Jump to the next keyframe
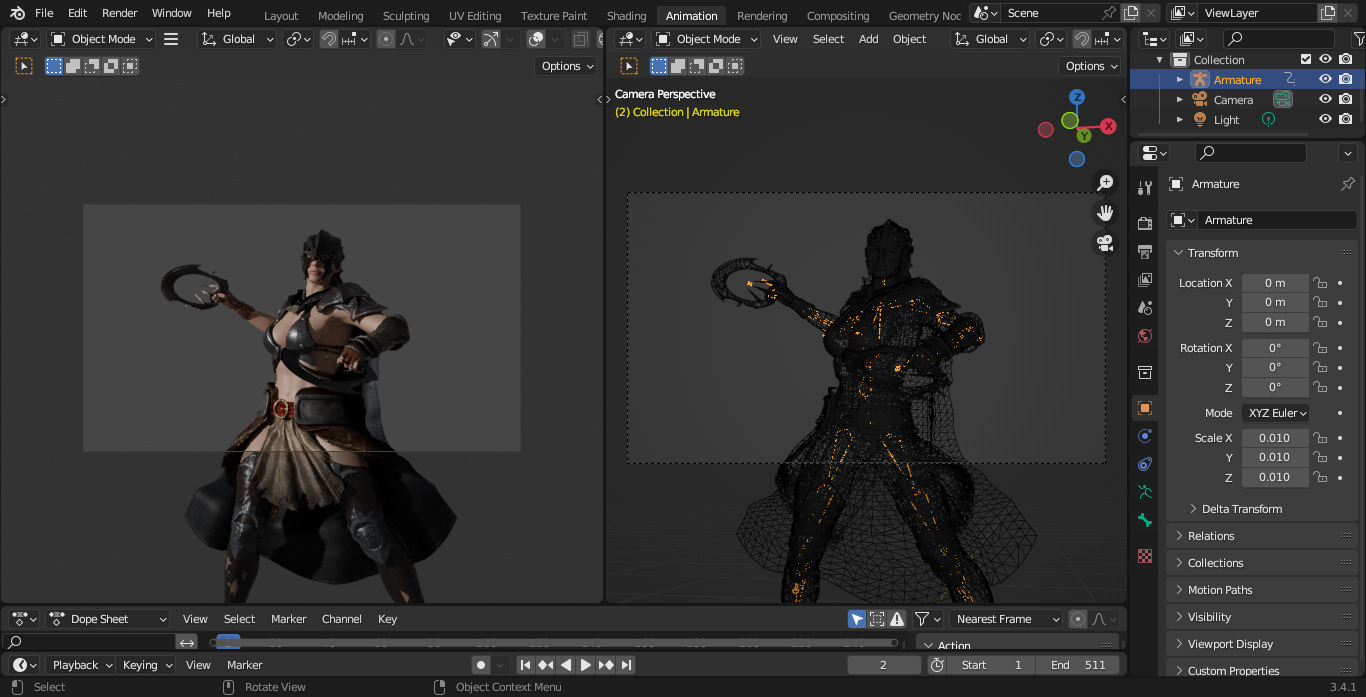The image size is (1366, 697). tap(607, 665)
